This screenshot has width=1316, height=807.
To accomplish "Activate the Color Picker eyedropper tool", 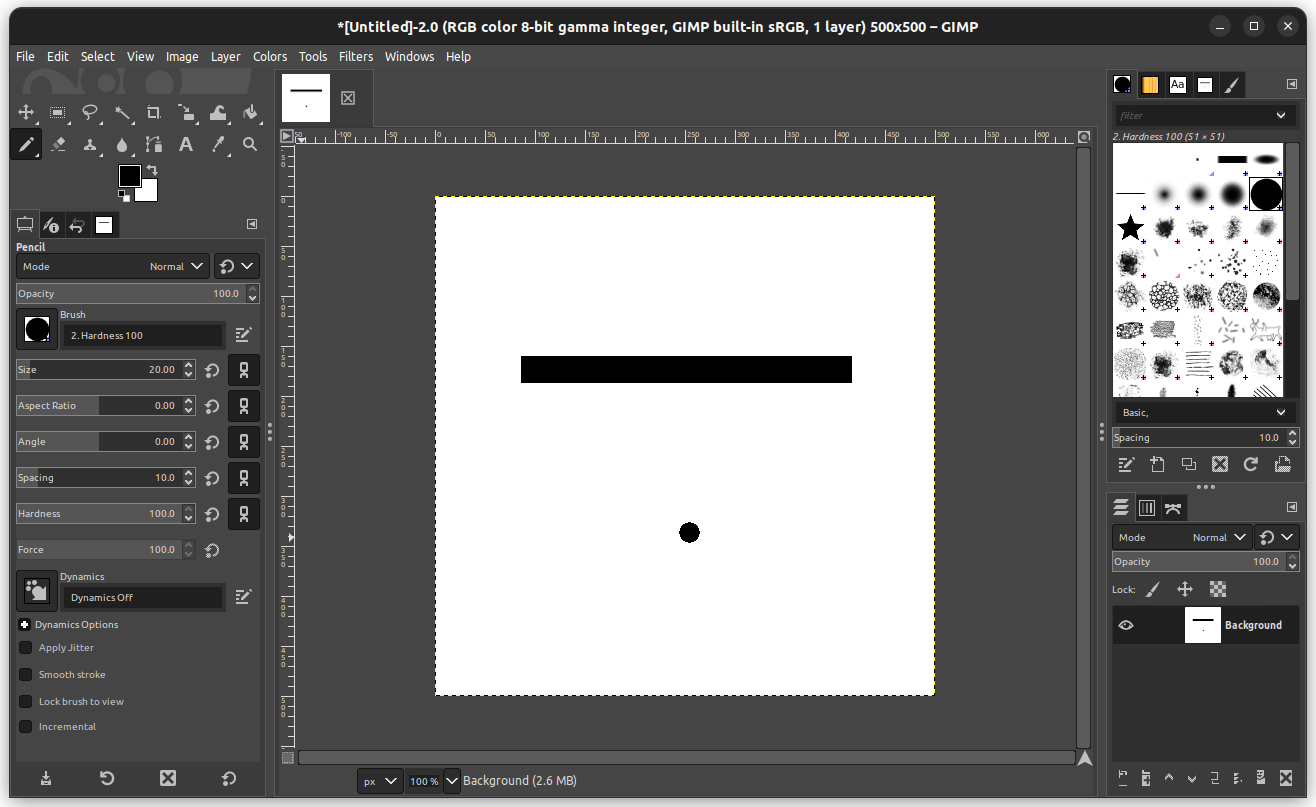I will click(x=218, y=145).
